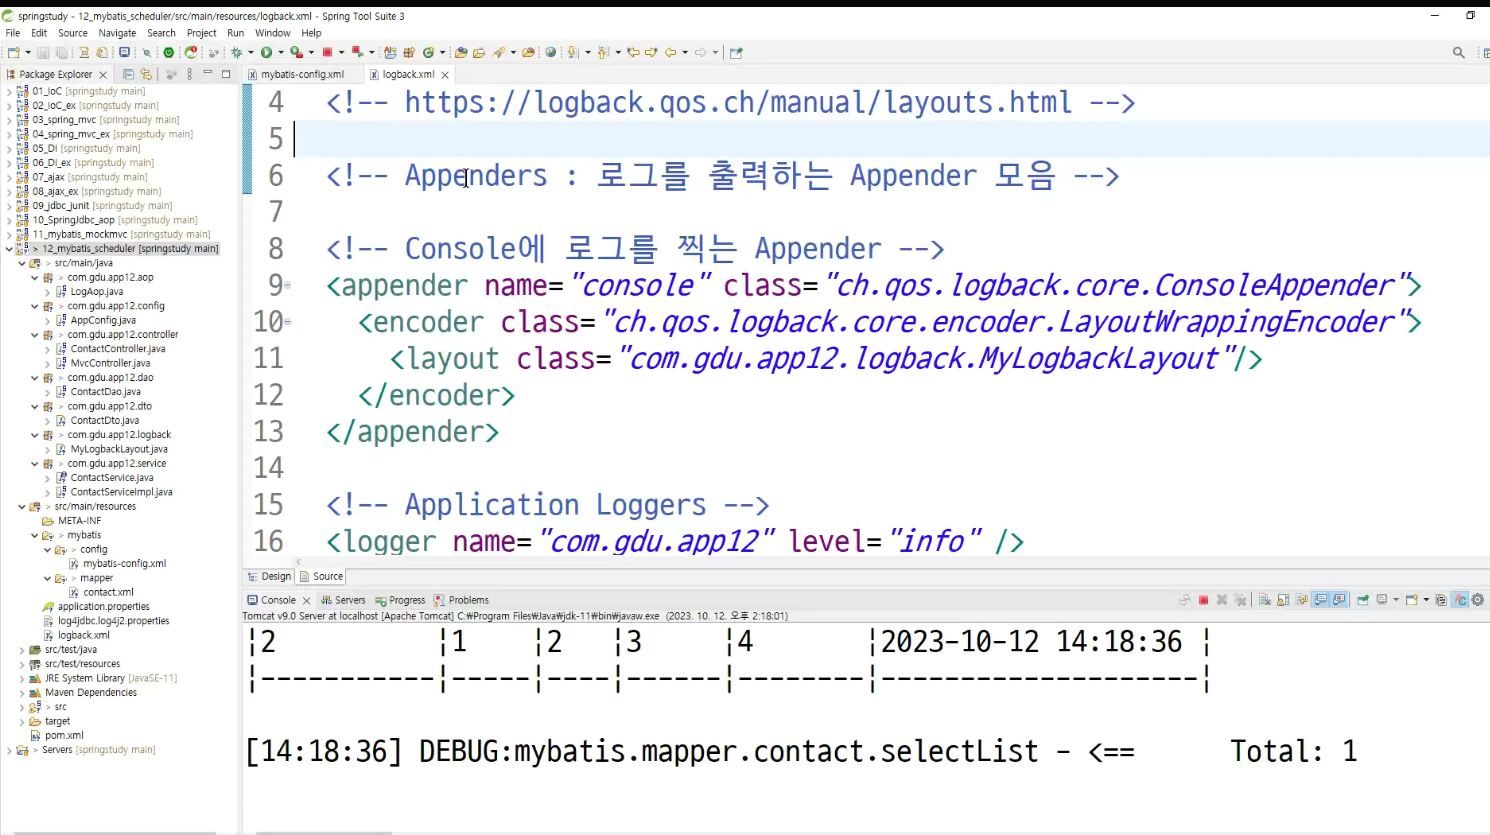This screenshot has width=1490, height=835.
Task: Expand the Maven Dependencies node
Action: [22, 693]
